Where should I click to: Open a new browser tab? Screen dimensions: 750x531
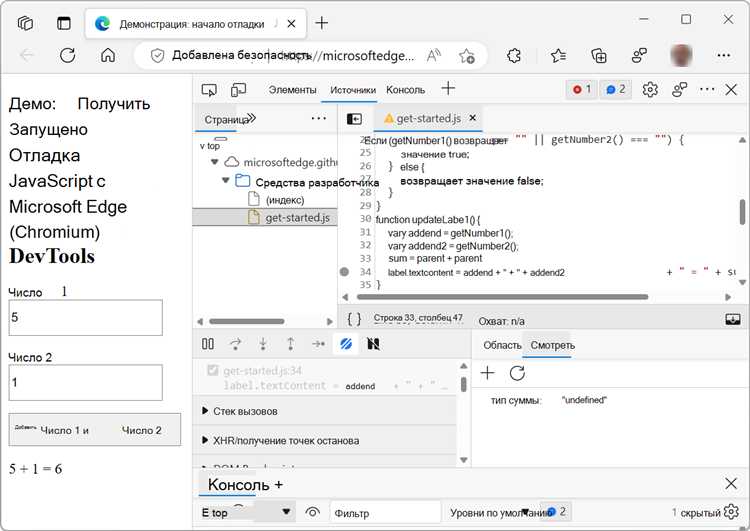click(x=322, y=22)
